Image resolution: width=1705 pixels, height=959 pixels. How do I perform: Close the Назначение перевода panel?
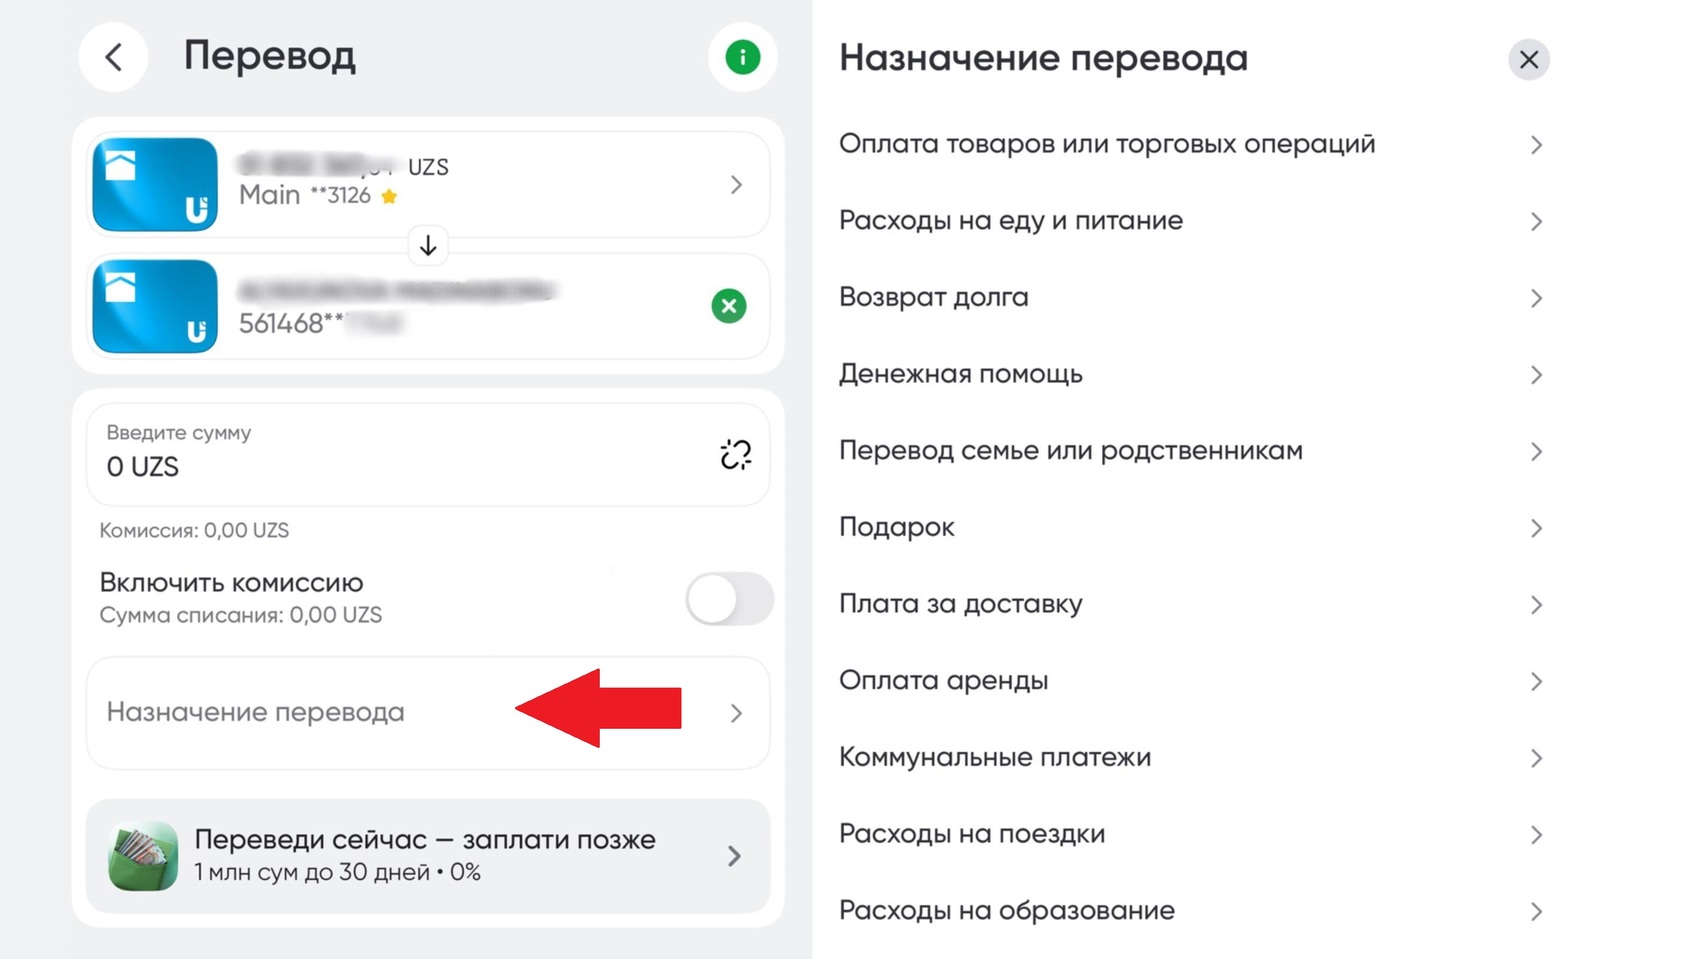point(1528,60)
